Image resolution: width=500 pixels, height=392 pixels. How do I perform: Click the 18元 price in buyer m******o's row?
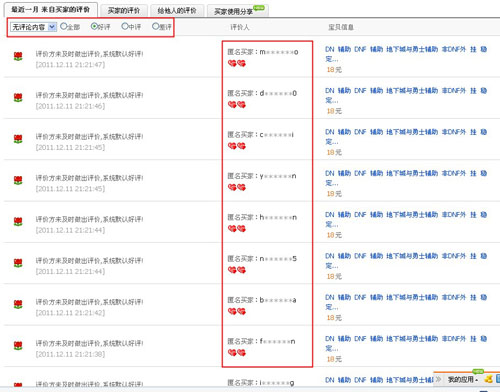(334, 69)
